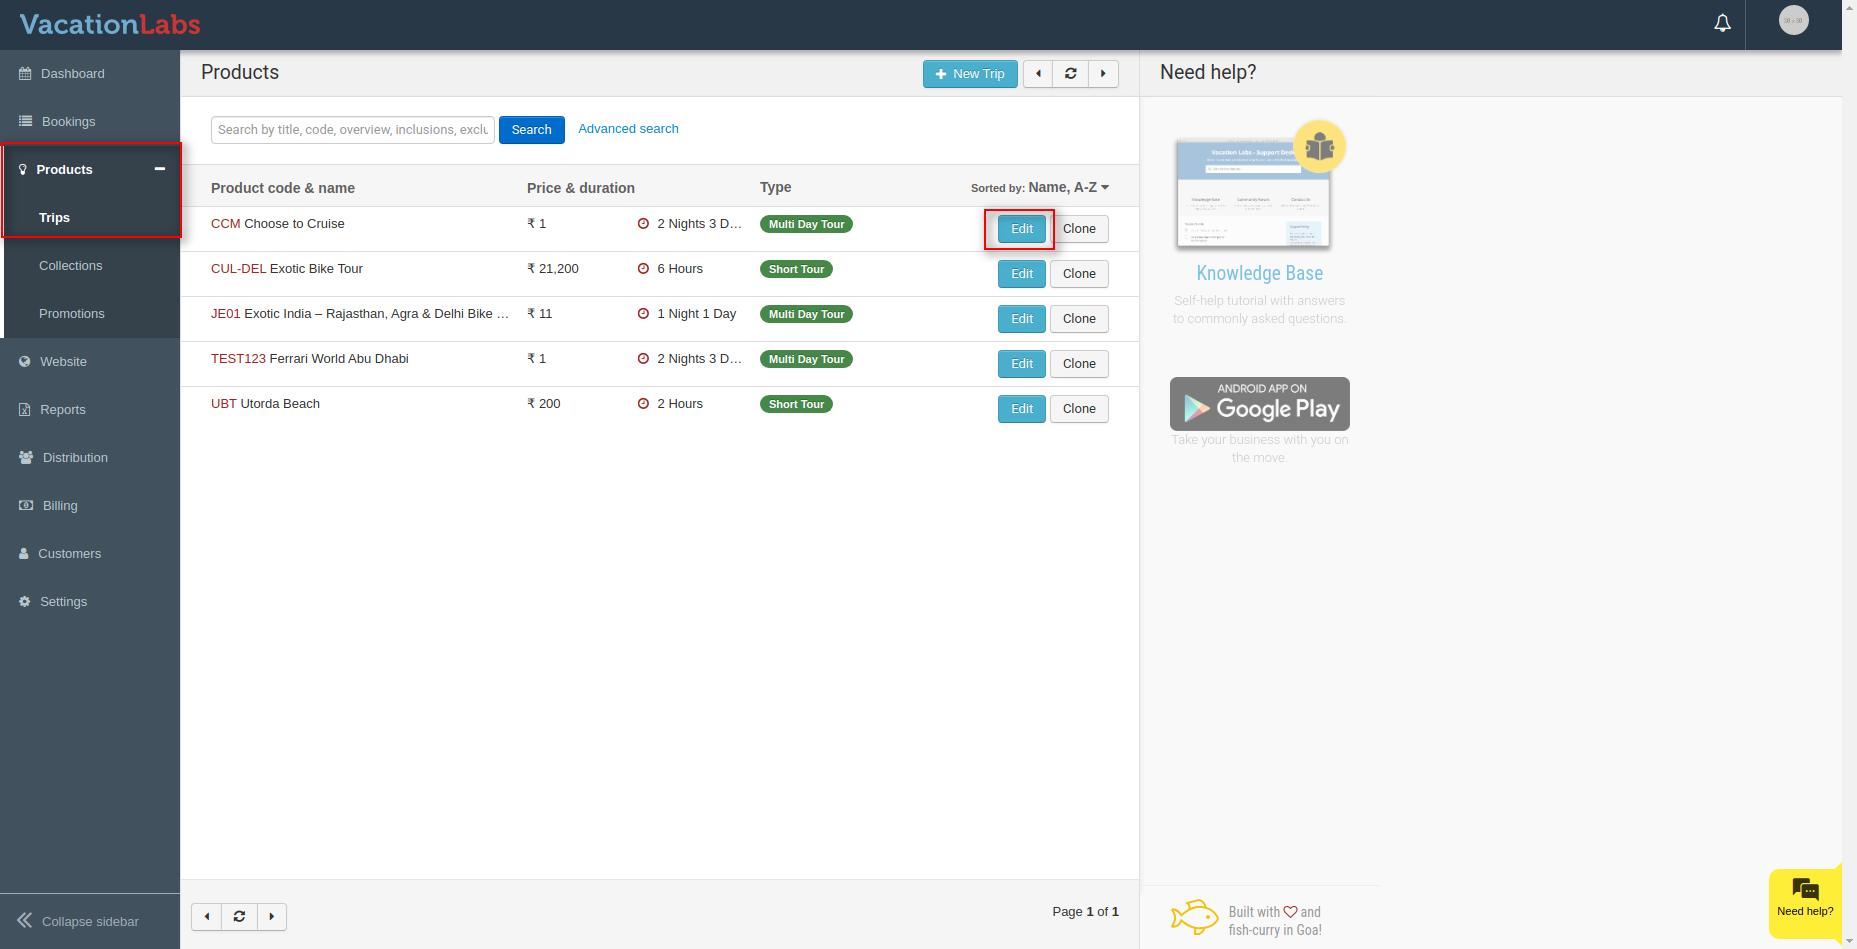Open the Sorted by Name A-Z dropdown
Viewport: 1857px width, 949px height.
tap(1068, 188)
